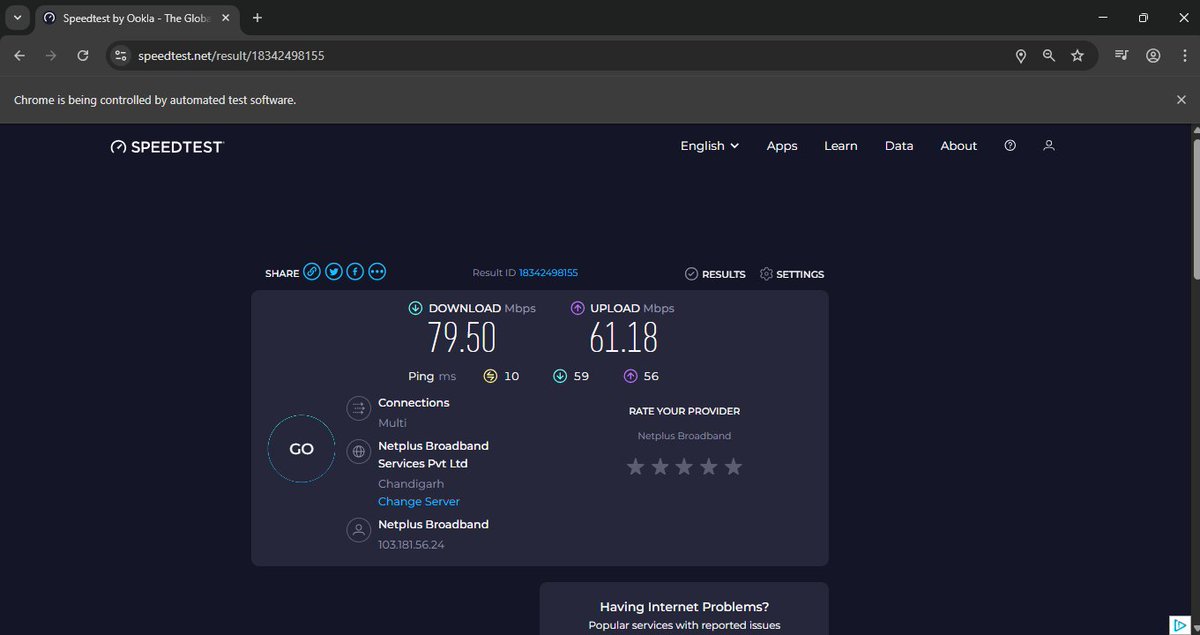Open the Result ID 18342498155 link

point(547,271)
